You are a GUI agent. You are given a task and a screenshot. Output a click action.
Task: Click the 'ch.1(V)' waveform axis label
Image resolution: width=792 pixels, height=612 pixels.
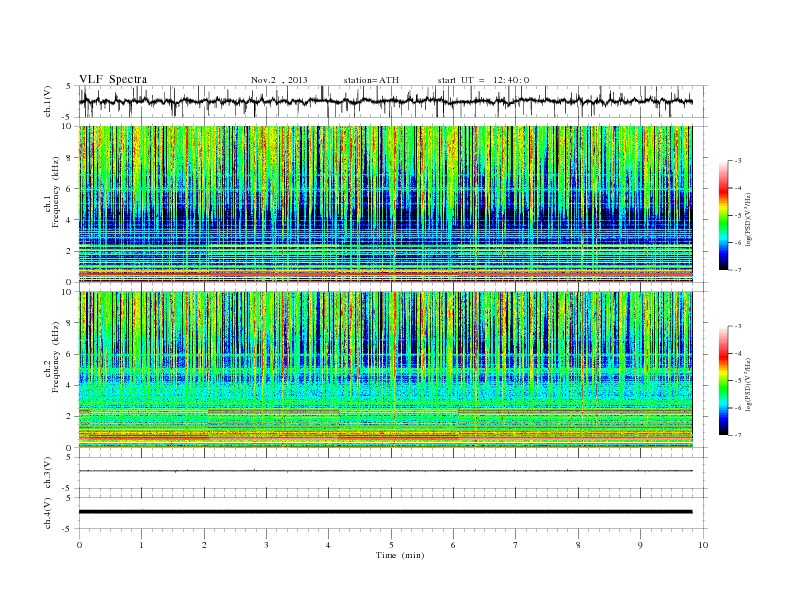(x=48, y=101)
